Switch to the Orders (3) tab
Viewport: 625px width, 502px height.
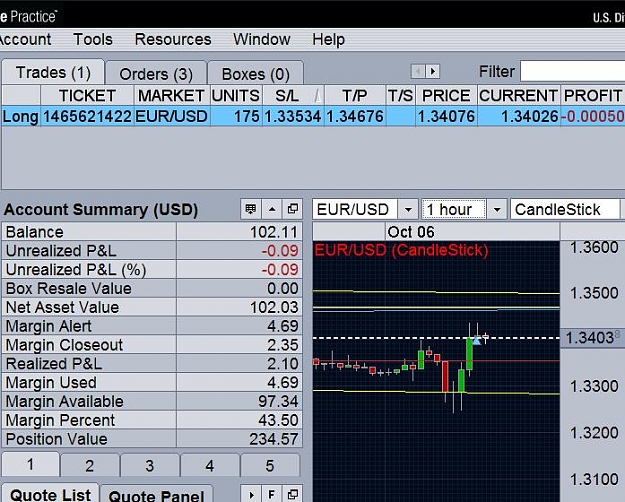click(x=156, y=74)
